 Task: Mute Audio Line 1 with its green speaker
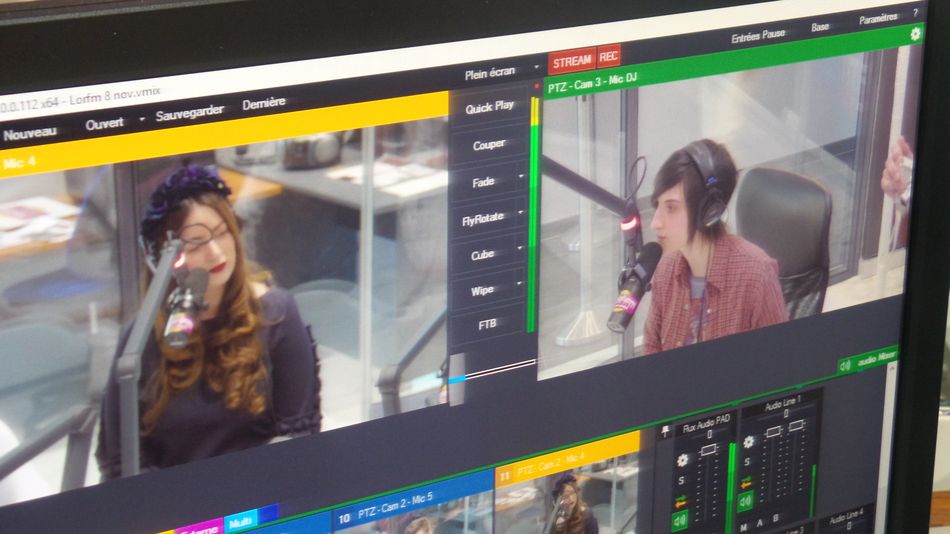point(745,501)
